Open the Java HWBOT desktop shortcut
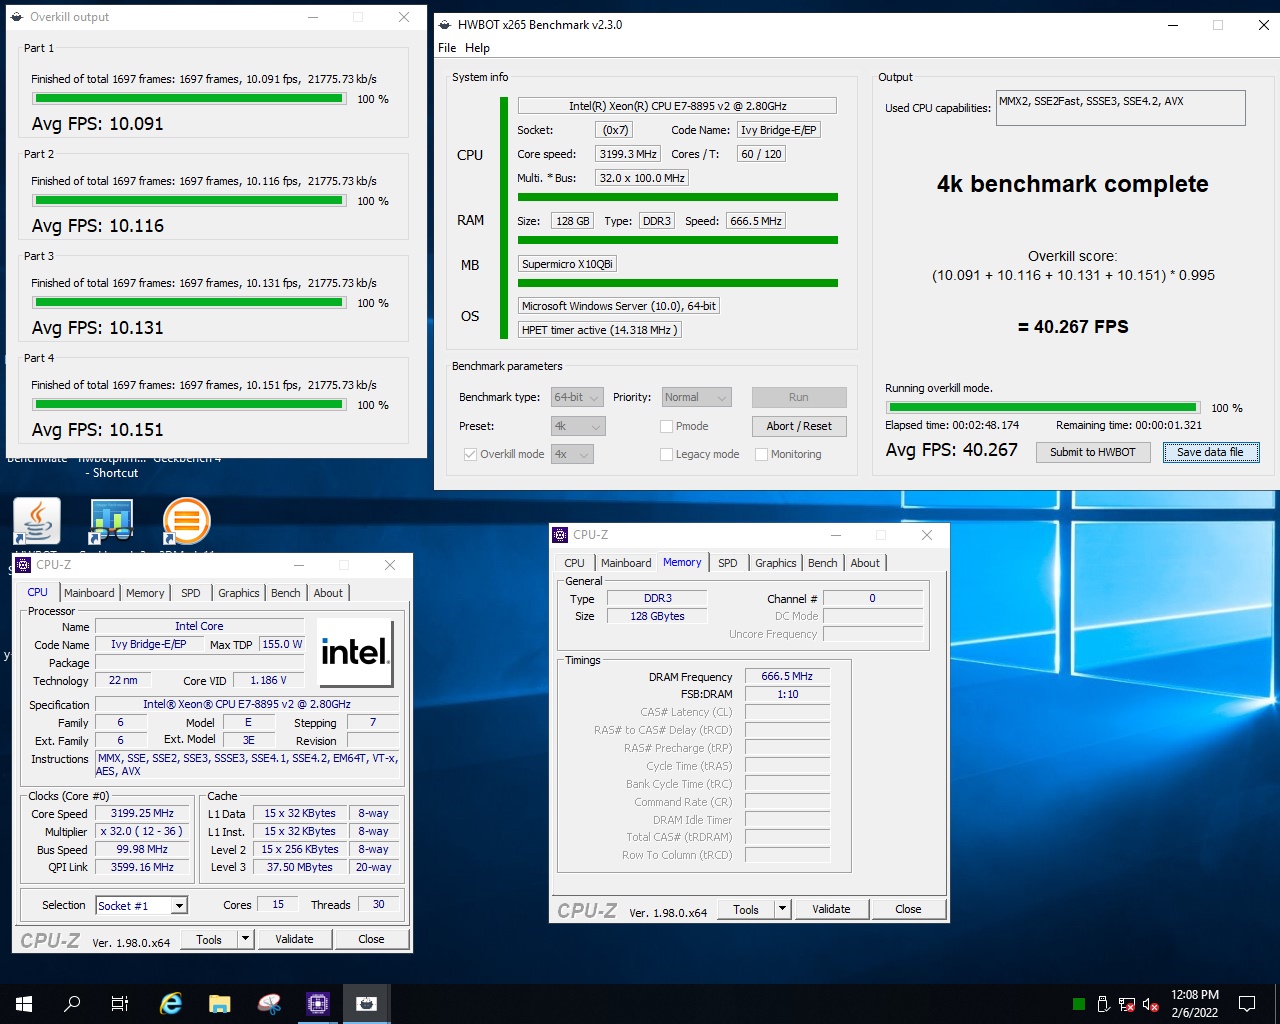Viewport: 1280px width, 1024px height. 37,521
